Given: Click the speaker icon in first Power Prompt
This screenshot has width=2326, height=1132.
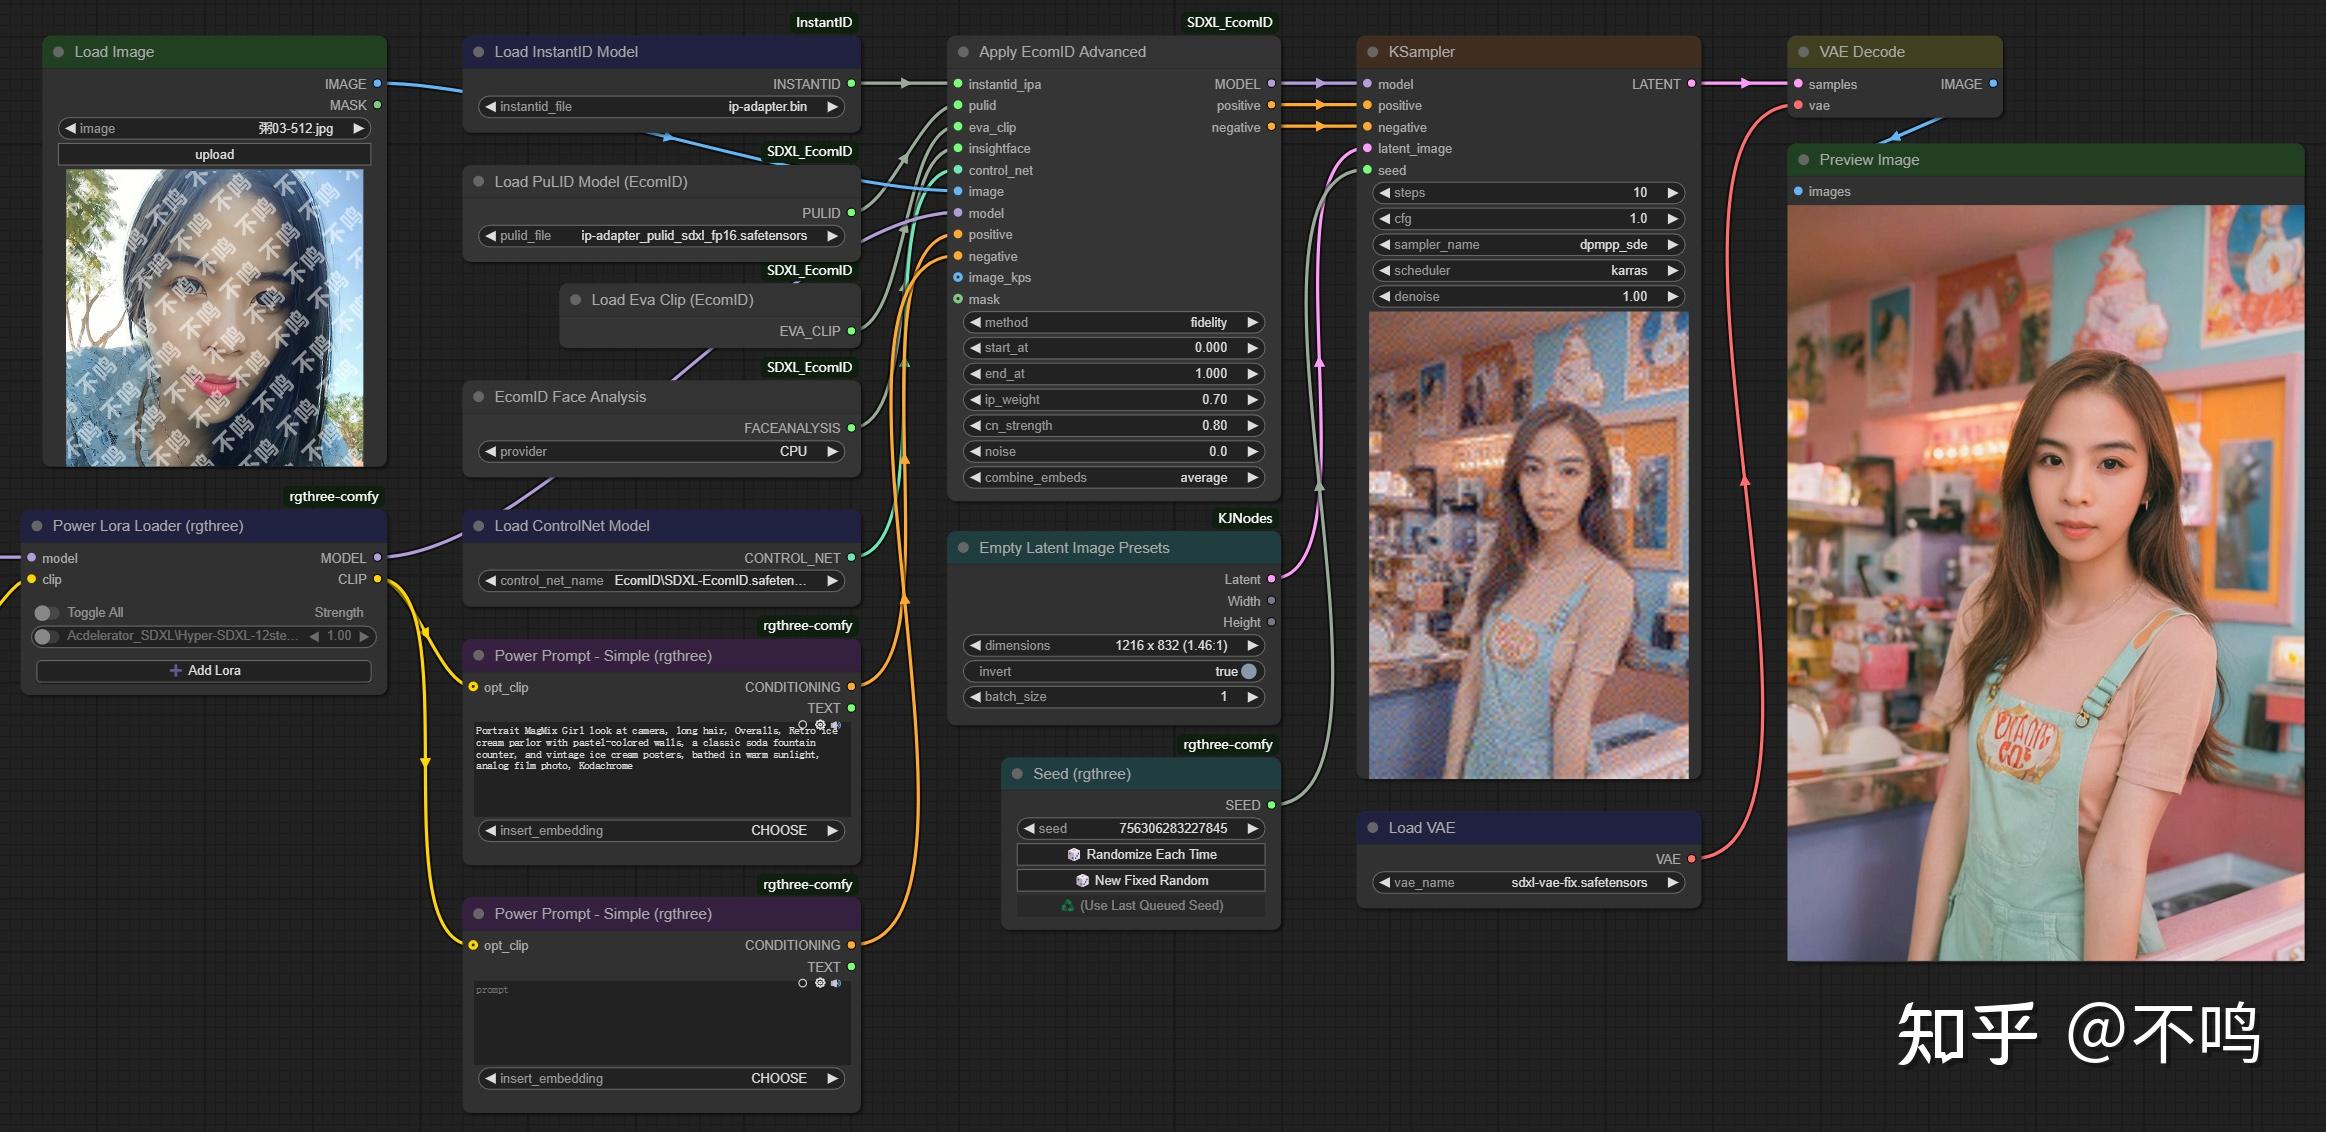Looking at the screenshot, I should pyautogui.click(x=836, y=724).
